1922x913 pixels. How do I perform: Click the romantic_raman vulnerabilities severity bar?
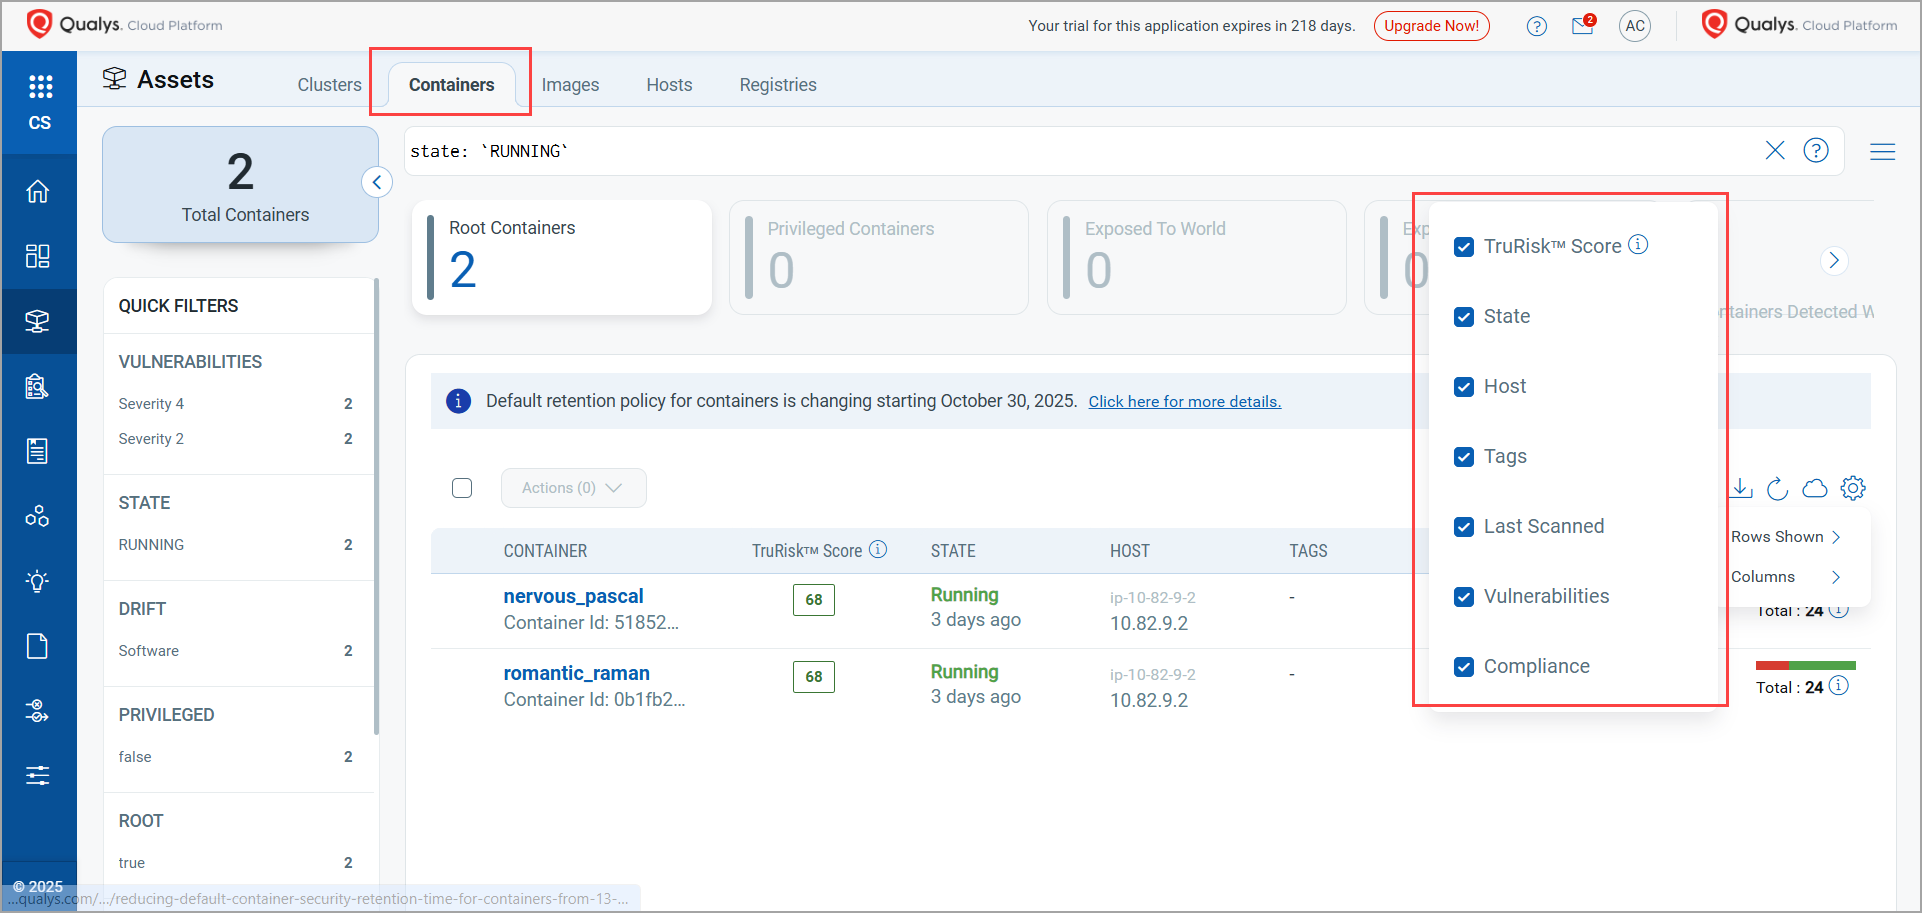tap(1805, 665)
